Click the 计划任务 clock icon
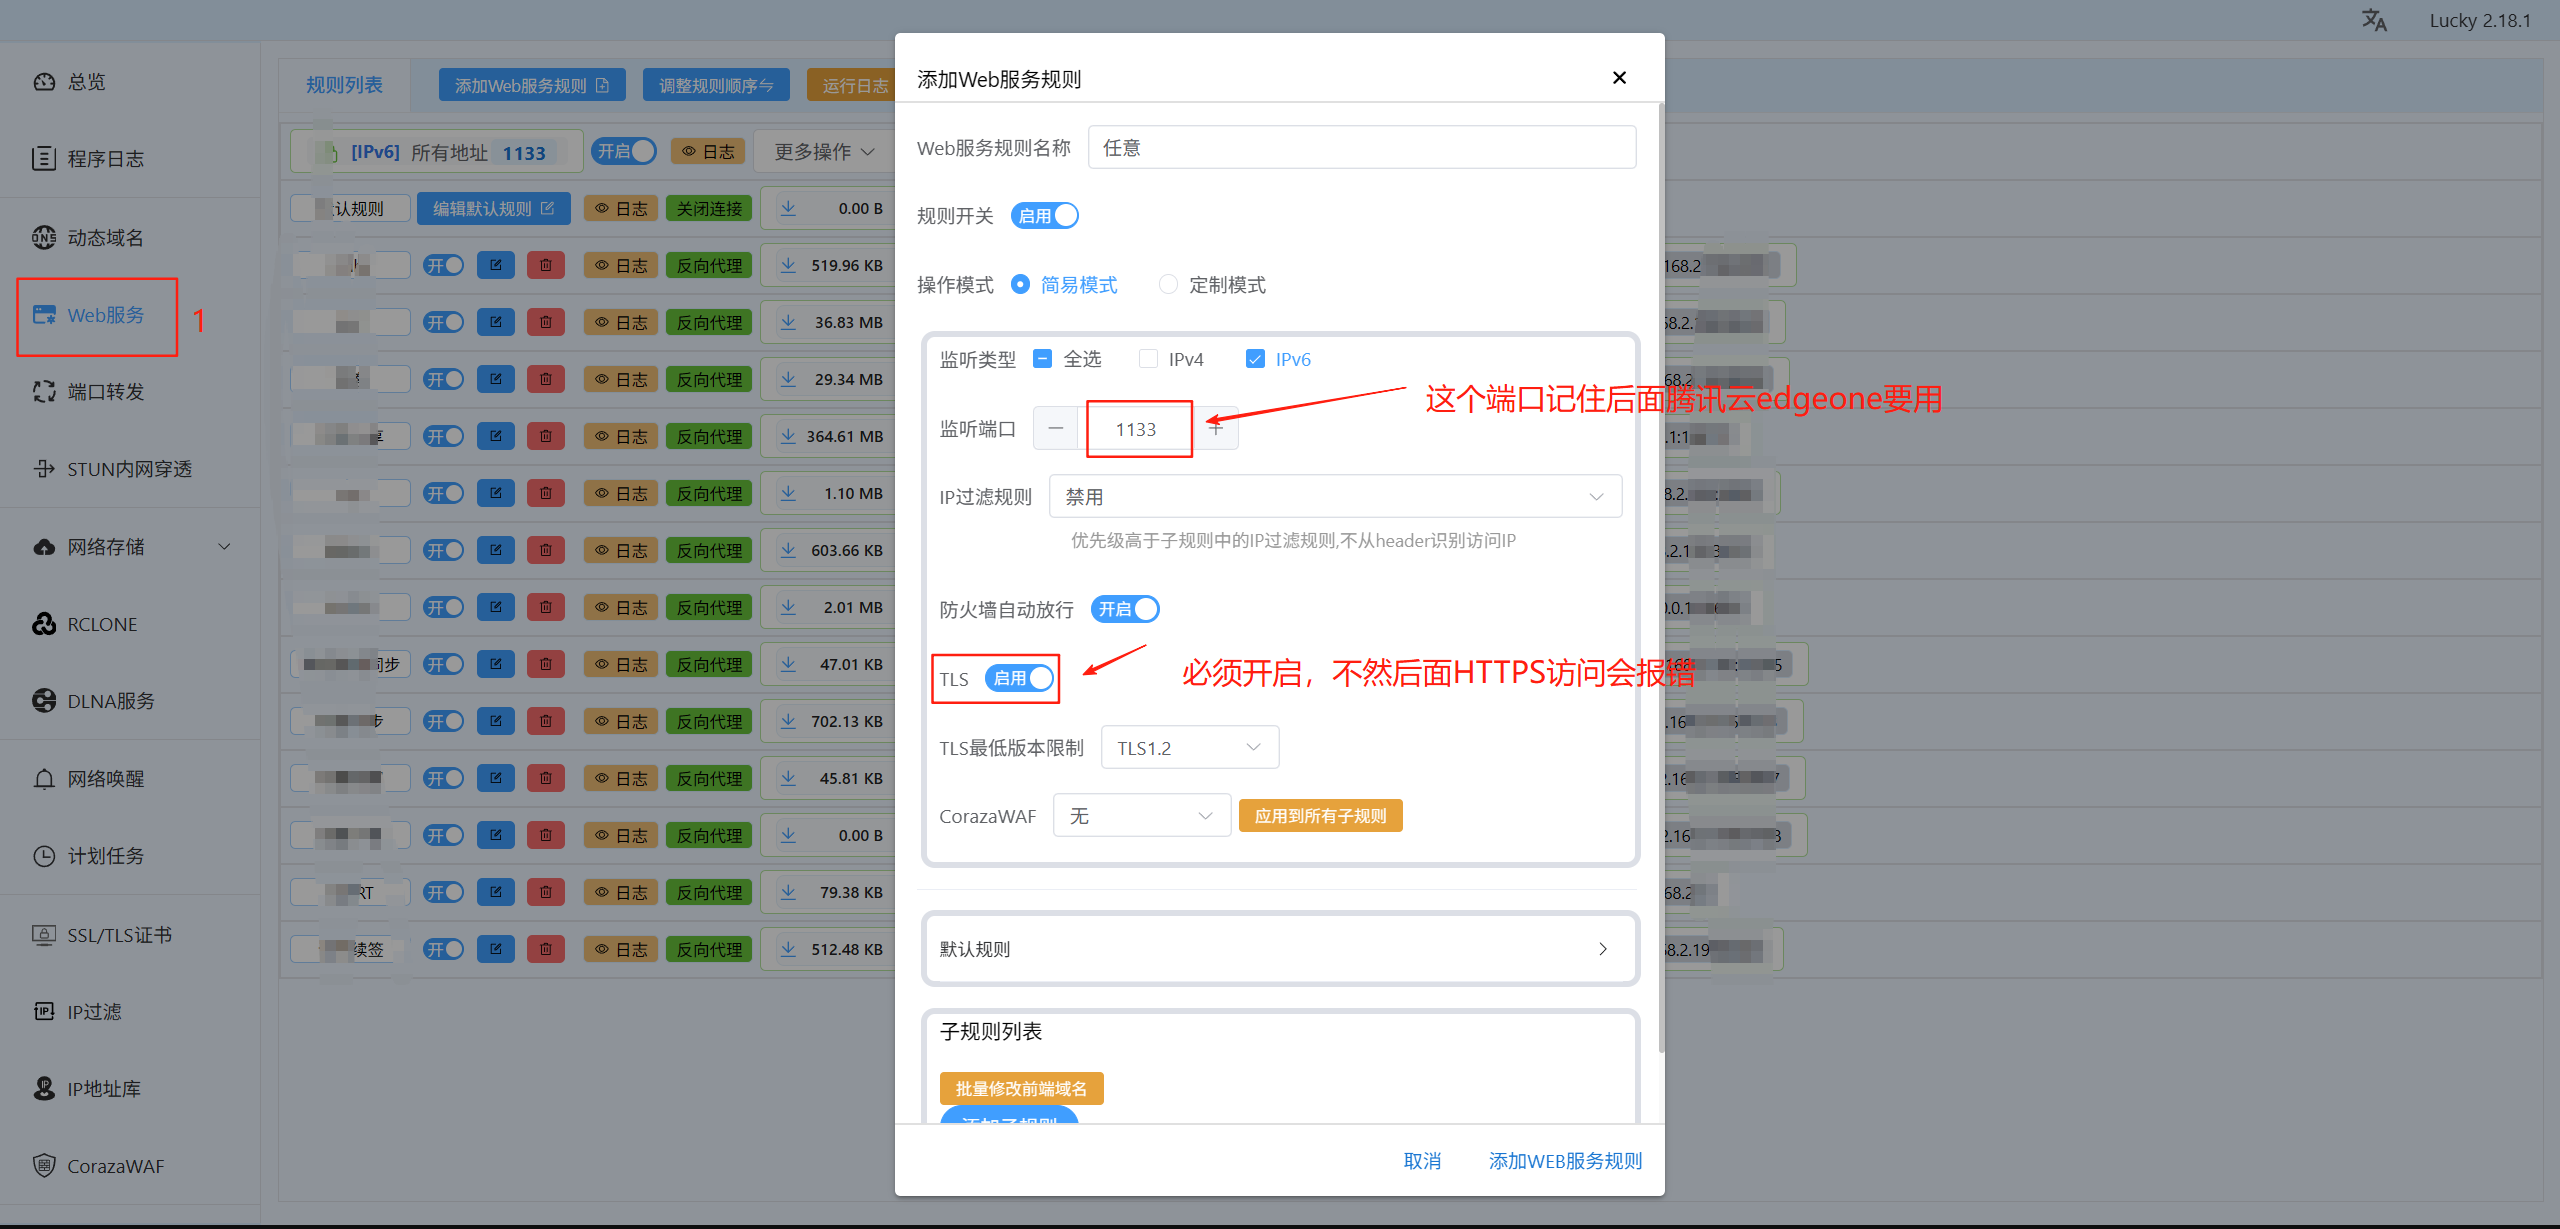Viewport: 2560px width, 1229px height. pyautogui.click(x=44, y=856)
